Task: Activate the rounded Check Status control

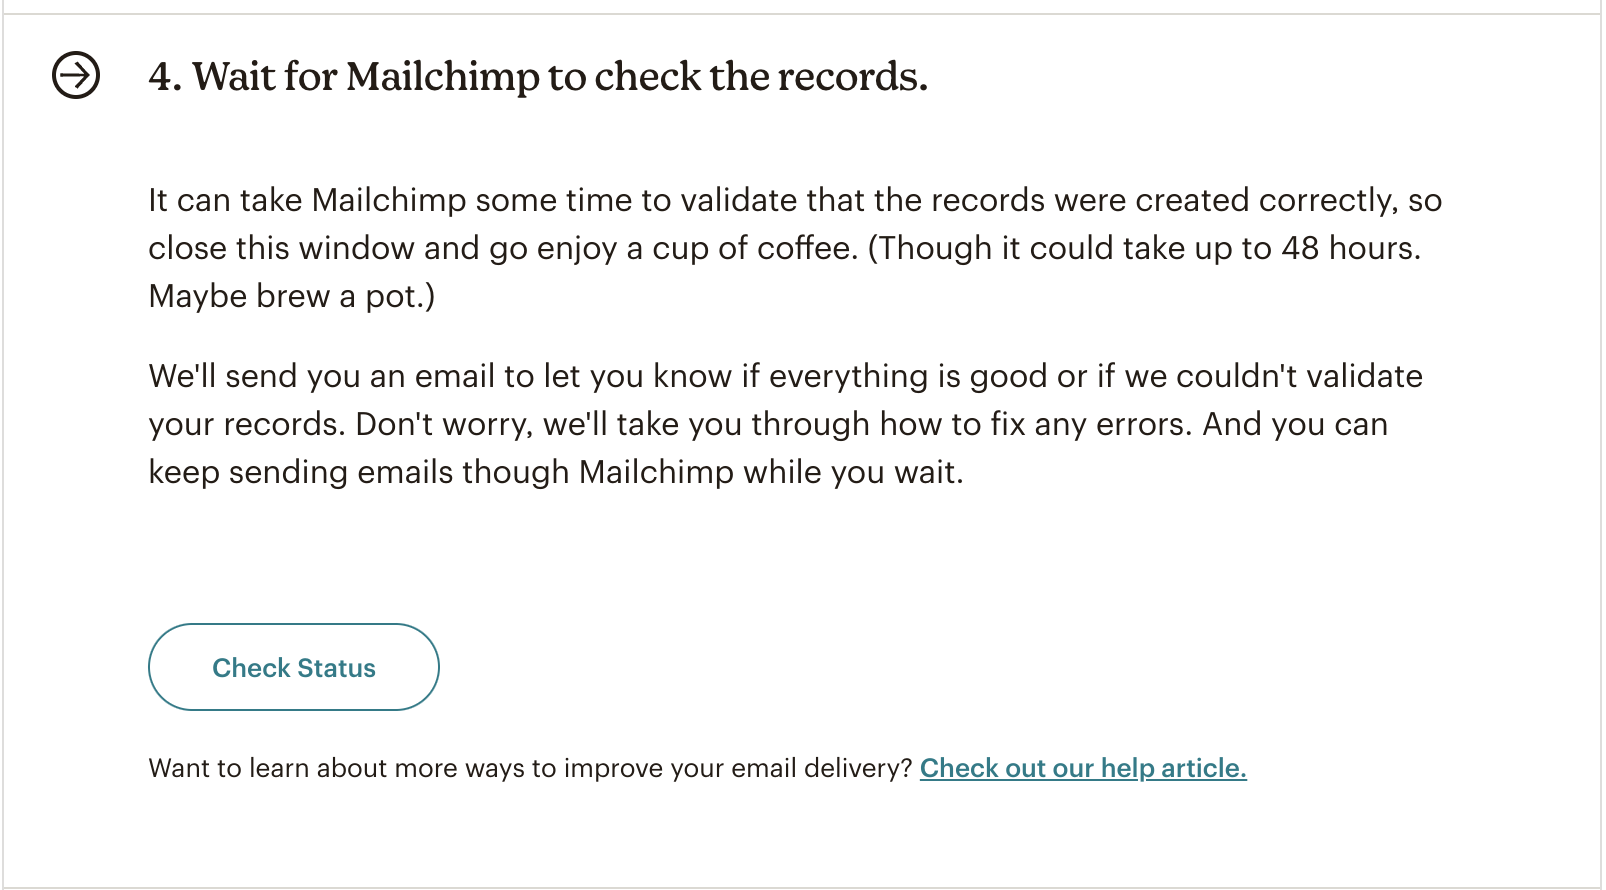Action: [293, 667]
